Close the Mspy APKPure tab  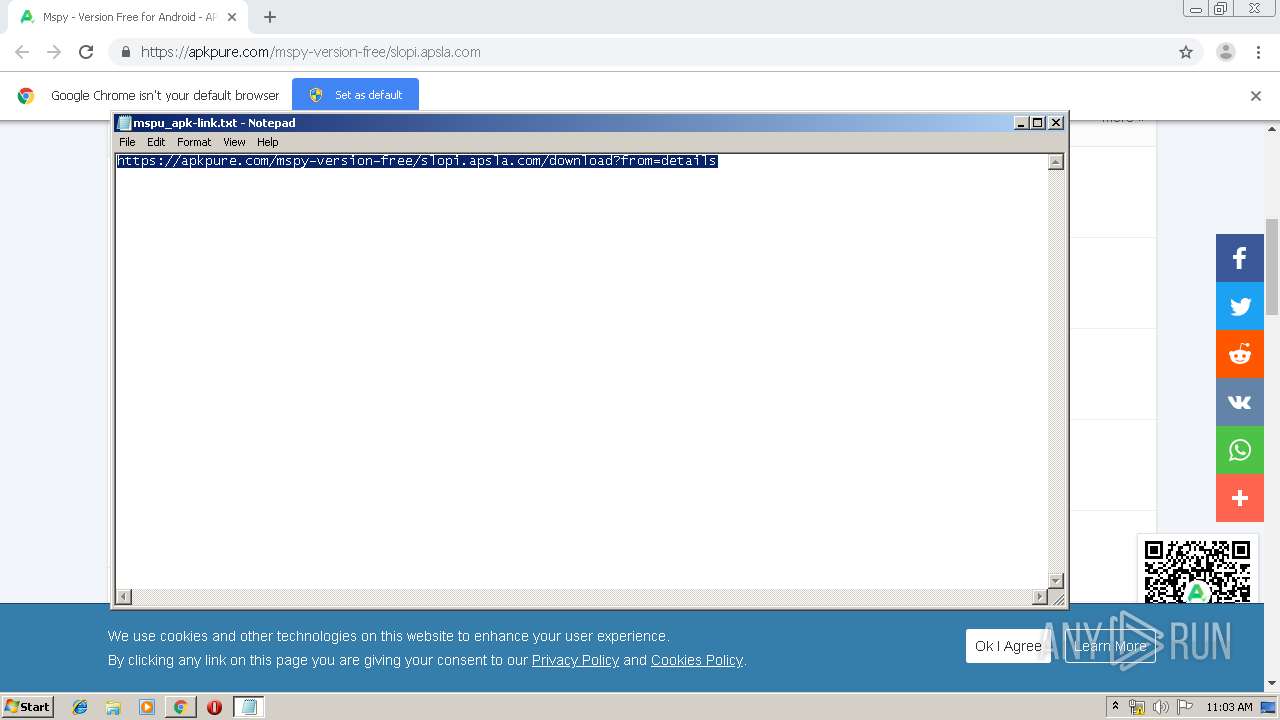click(x=232, y=17)
